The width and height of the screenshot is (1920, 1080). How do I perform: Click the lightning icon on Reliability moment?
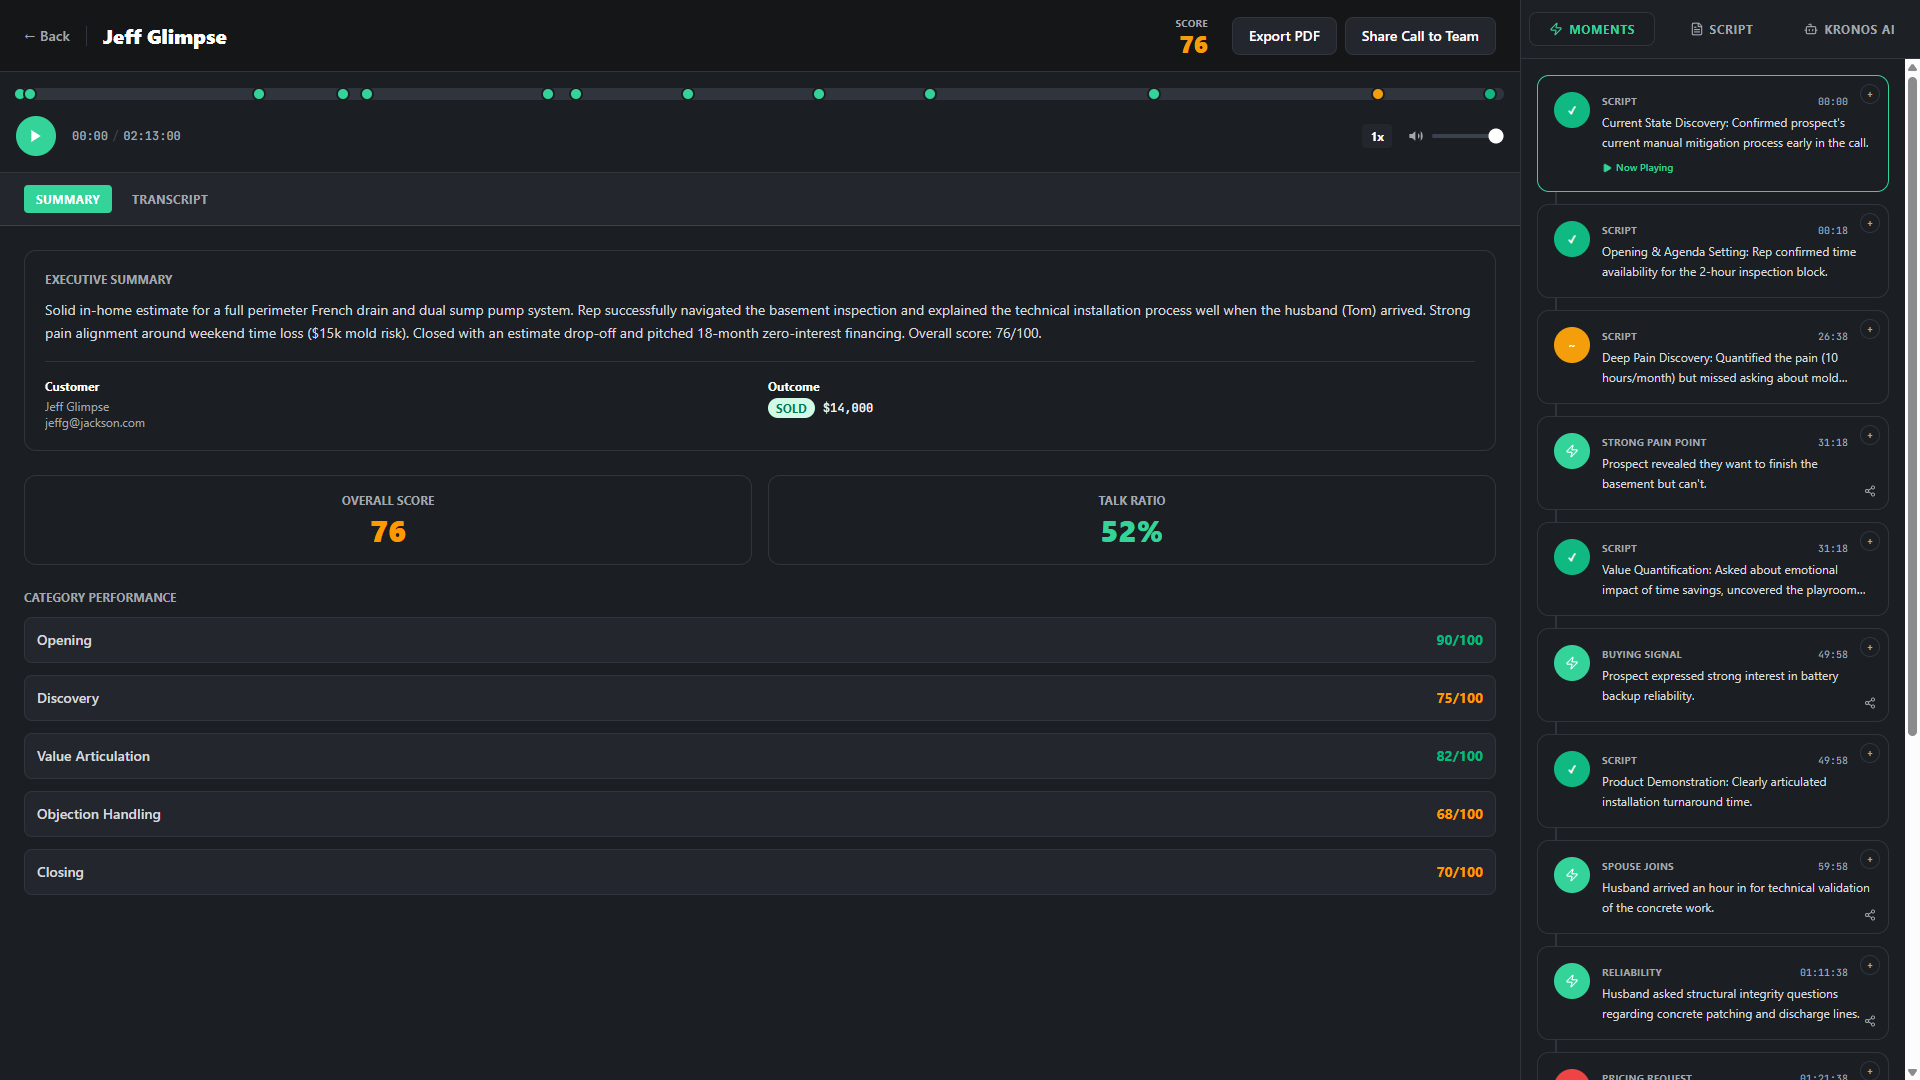pos(1571,981)
